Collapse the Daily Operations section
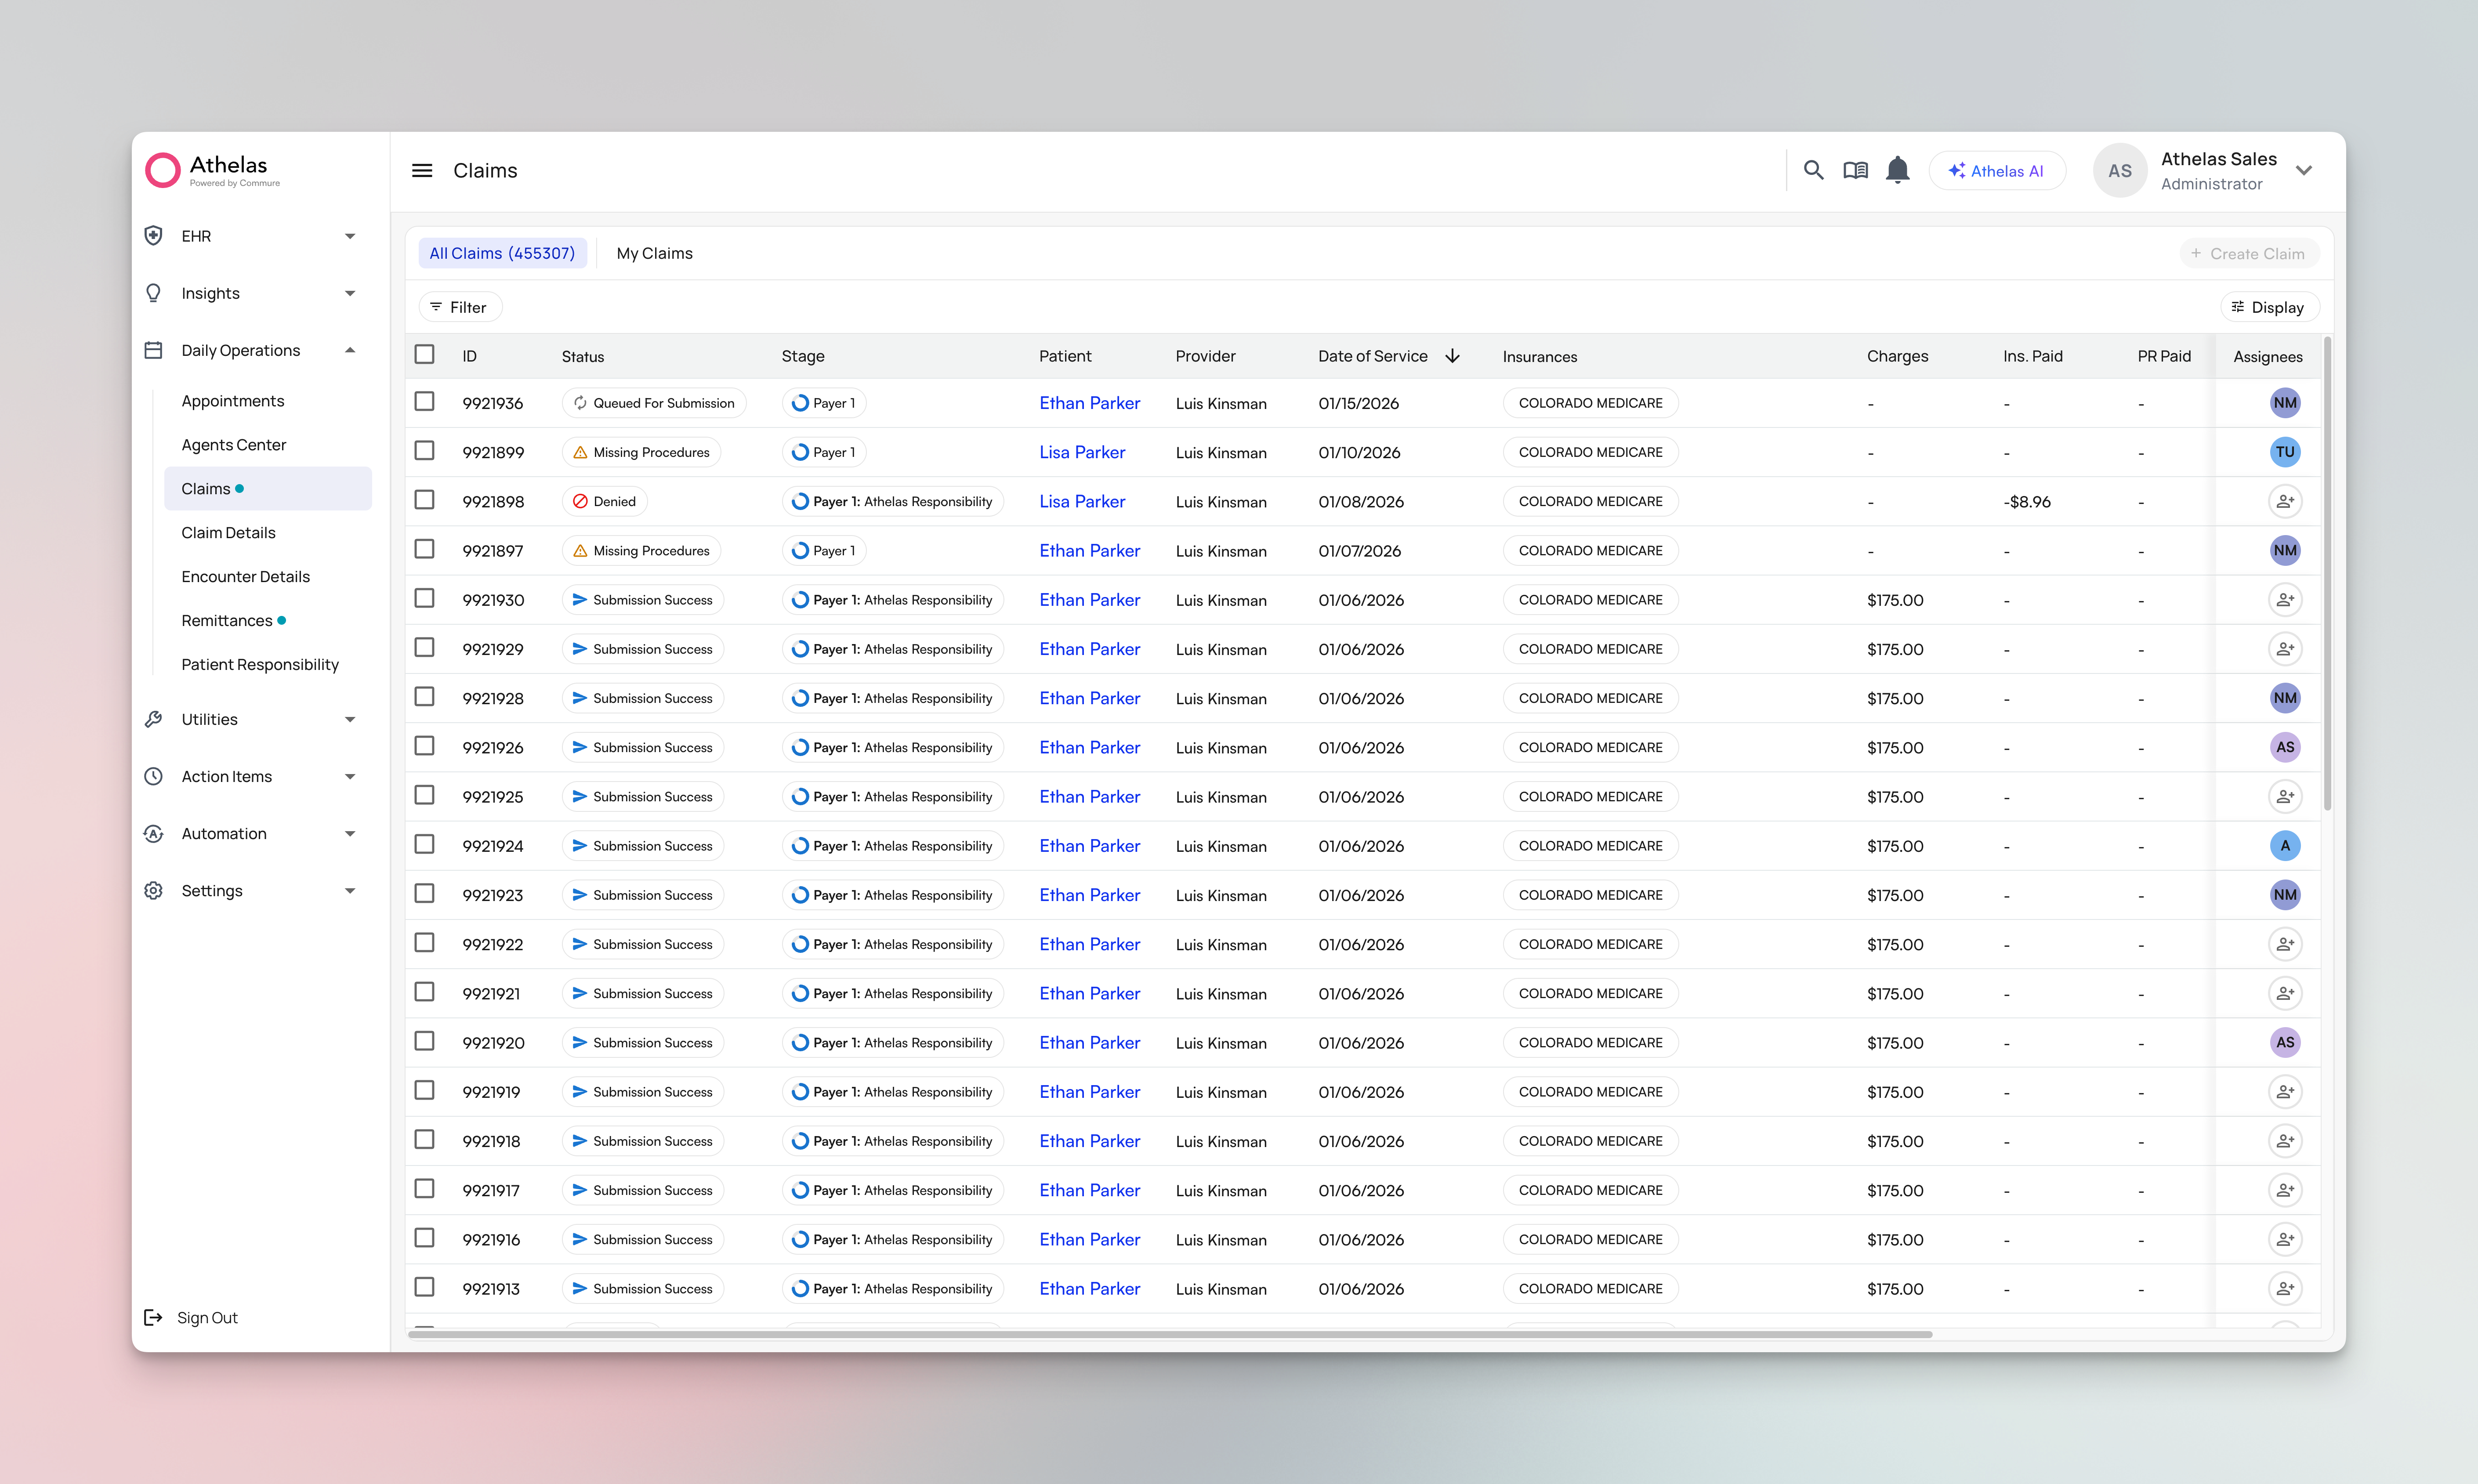Image resolution: width=2478 pixels, height=1484 pixels. pyautogui.click(x=350, y=350)
